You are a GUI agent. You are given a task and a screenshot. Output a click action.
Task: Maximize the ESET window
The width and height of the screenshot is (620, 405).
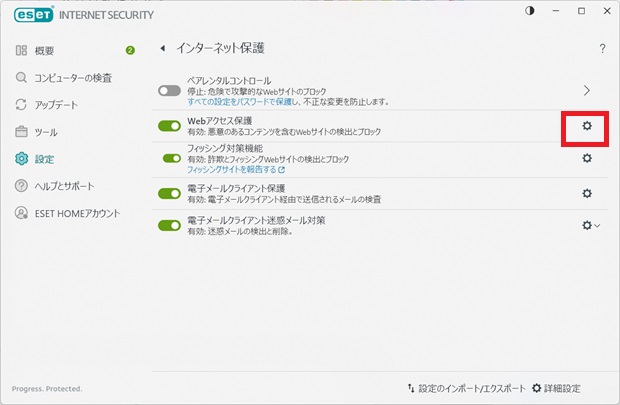(582, 11)
